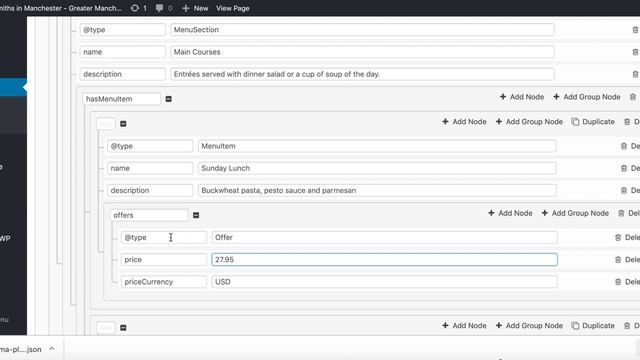Screen dimensions: 640x360
Task: Edit the Sunday Lunch value field
Action: tap(377, 168)
